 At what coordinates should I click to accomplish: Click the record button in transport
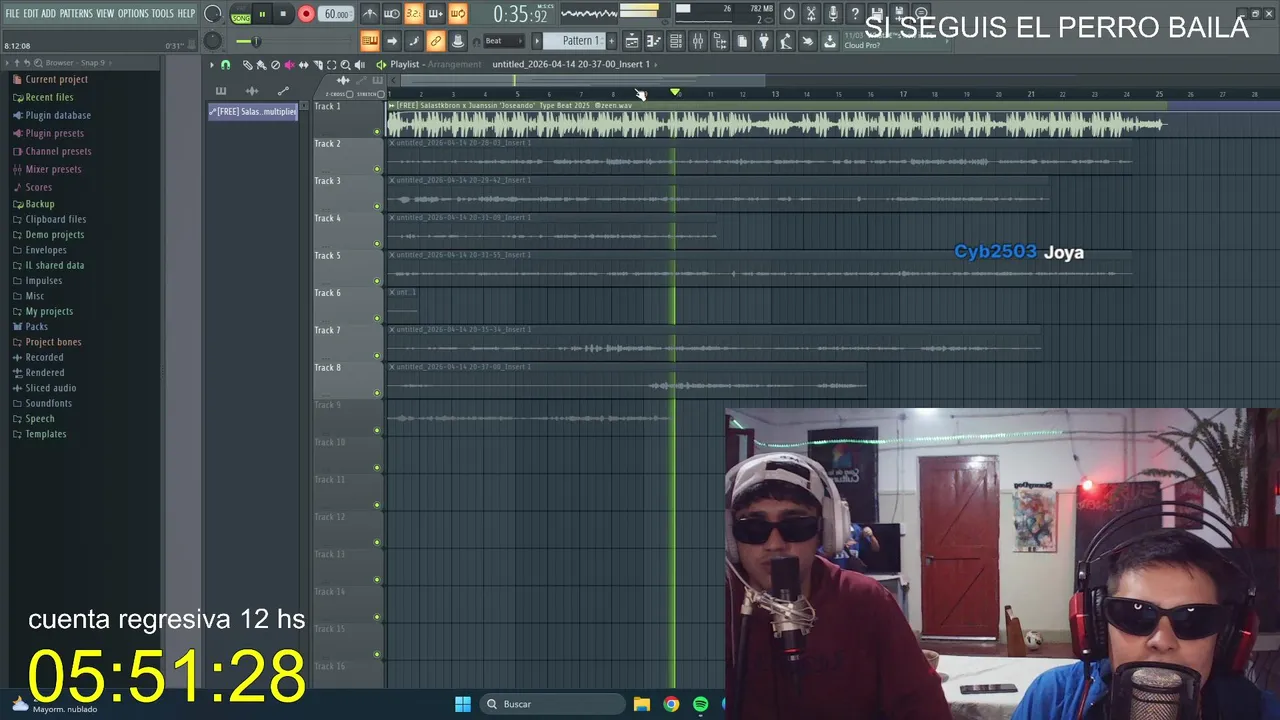click(306, 14)
